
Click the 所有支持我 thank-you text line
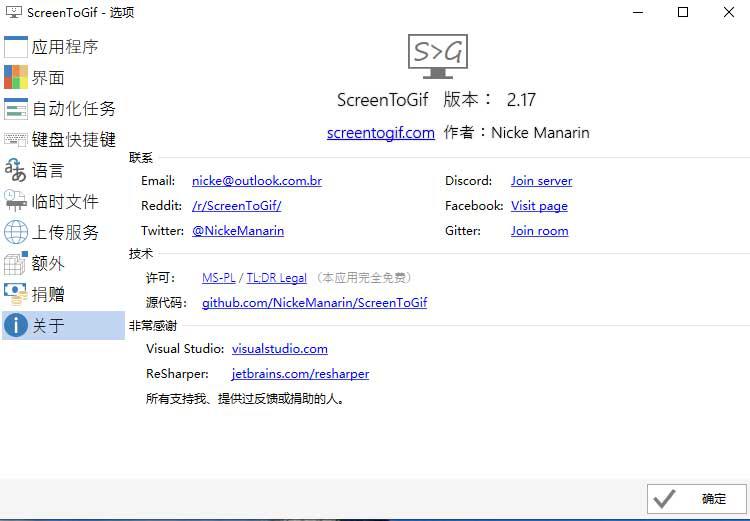coord(245,399)
